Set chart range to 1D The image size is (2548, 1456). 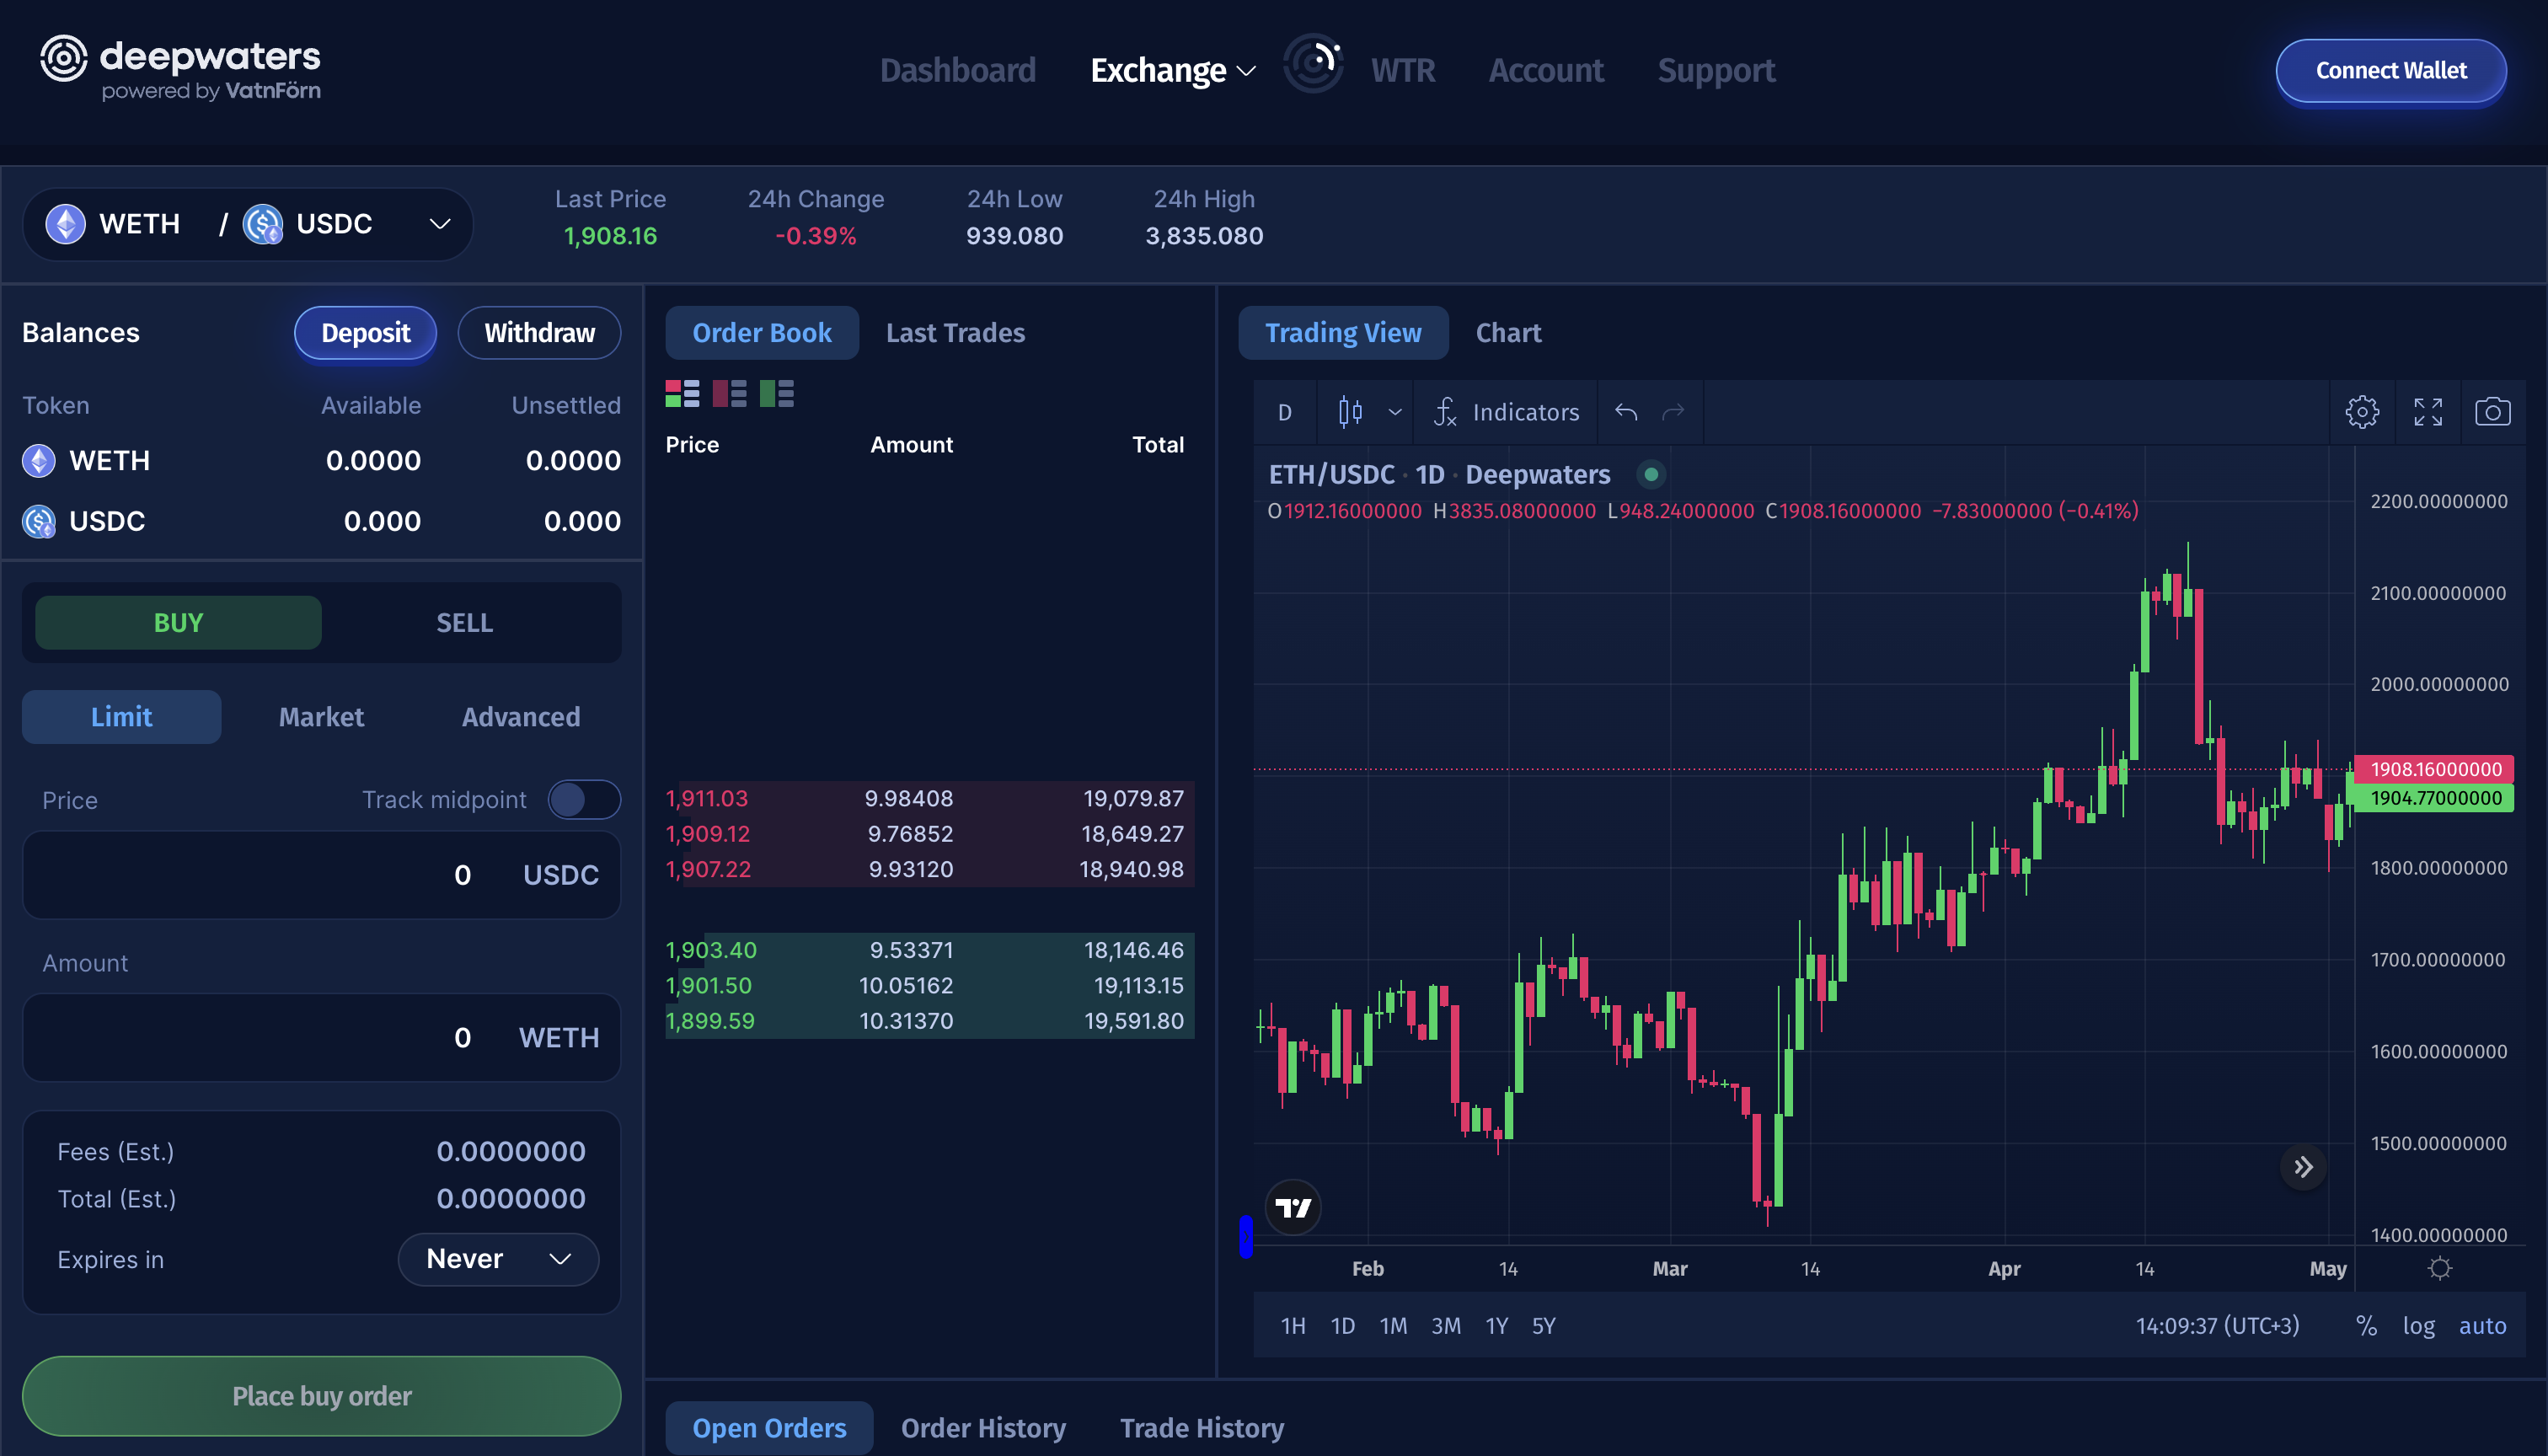(x=1342, y=1325)
